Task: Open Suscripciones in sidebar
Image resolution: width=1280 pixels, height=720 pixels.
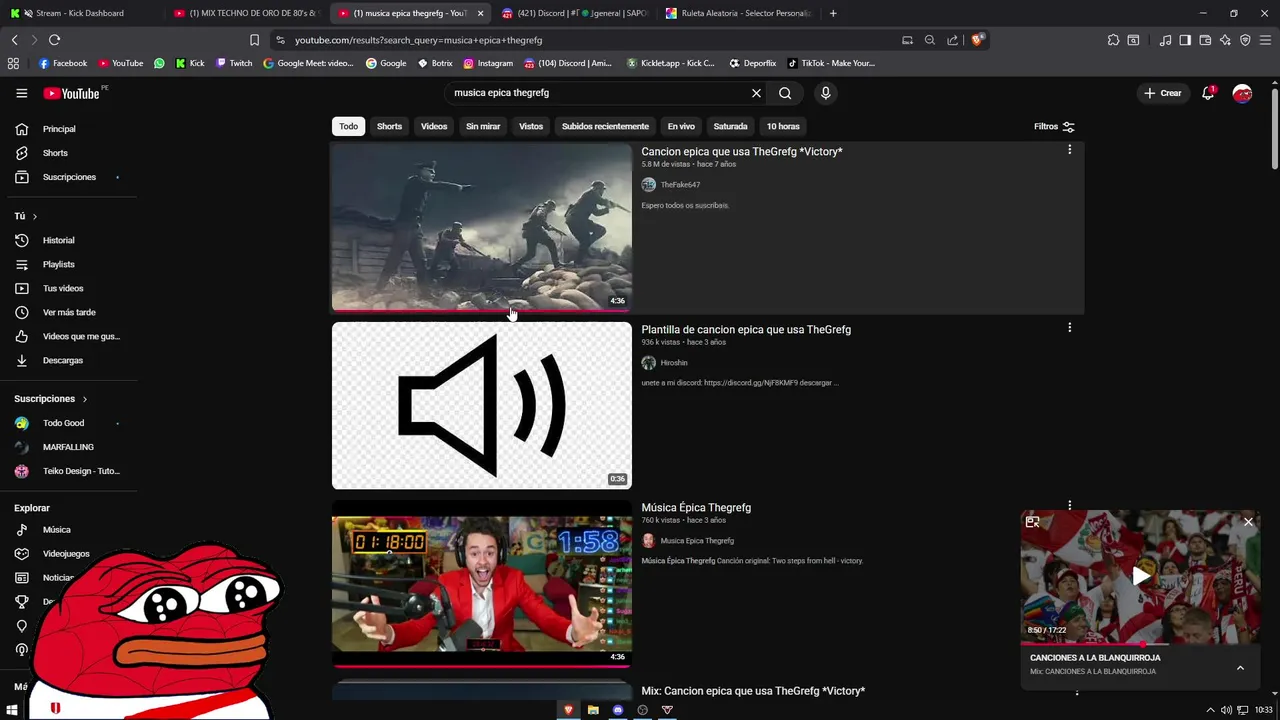Action: (68, 177)
